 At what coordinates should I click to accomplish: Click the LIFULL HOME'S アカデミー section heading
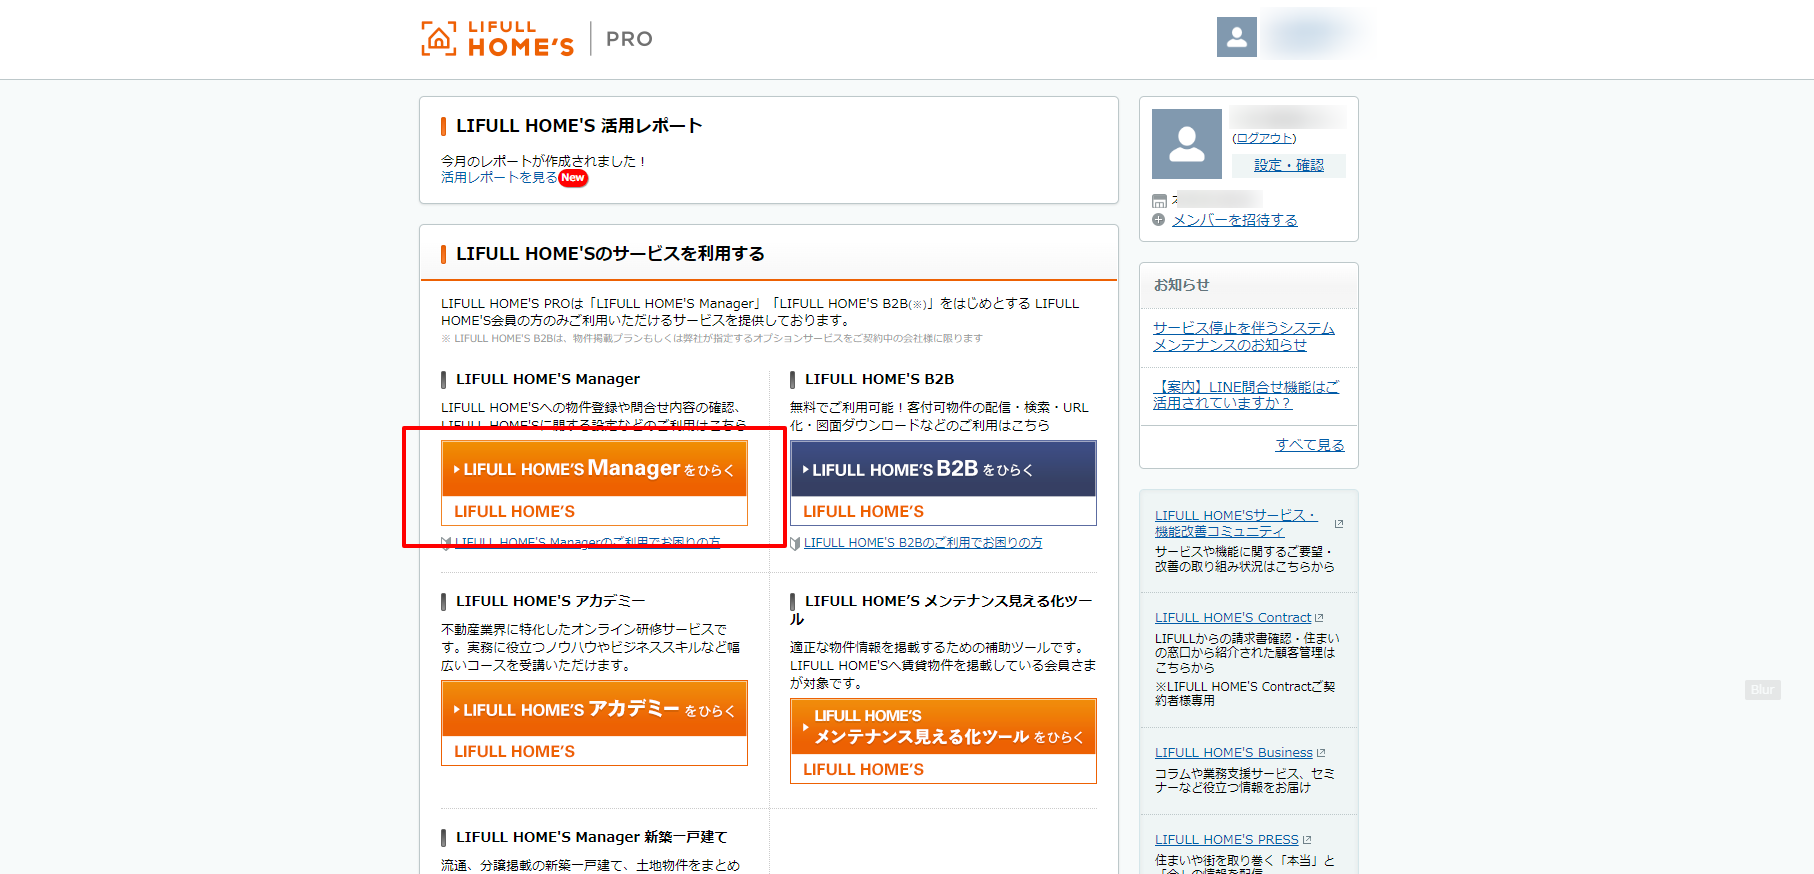[551, 601]
